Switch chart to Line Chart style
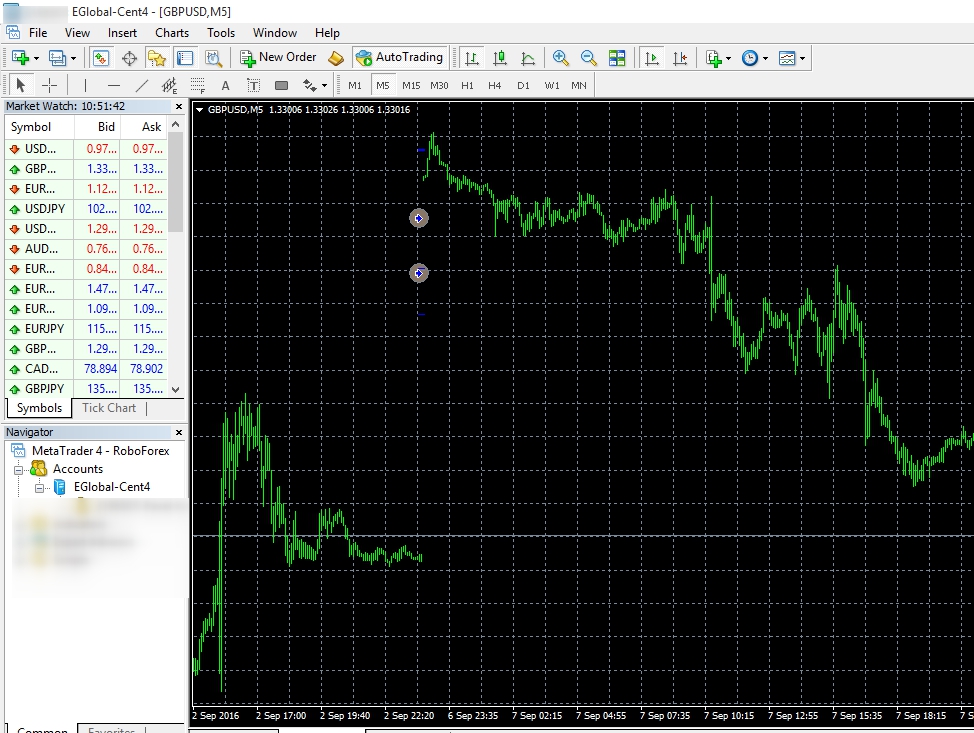The height and width of the screenshot is (733, 974). (528, 58)
